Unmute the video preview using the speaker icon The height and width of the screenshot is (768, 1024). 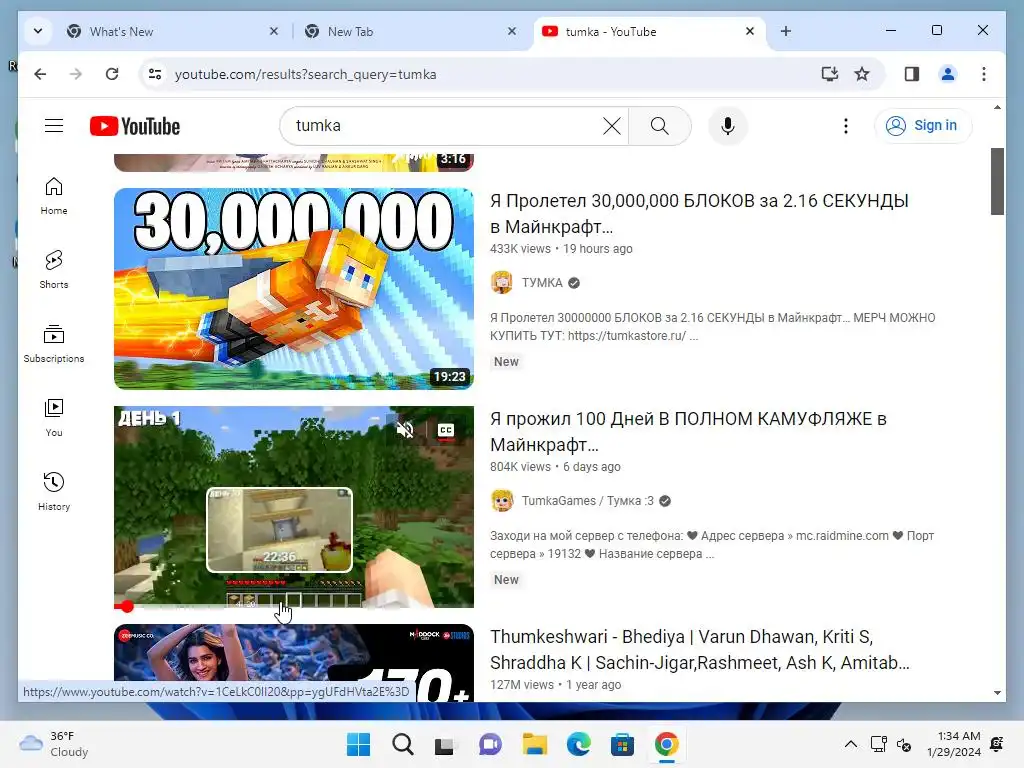tap(405, 430)
